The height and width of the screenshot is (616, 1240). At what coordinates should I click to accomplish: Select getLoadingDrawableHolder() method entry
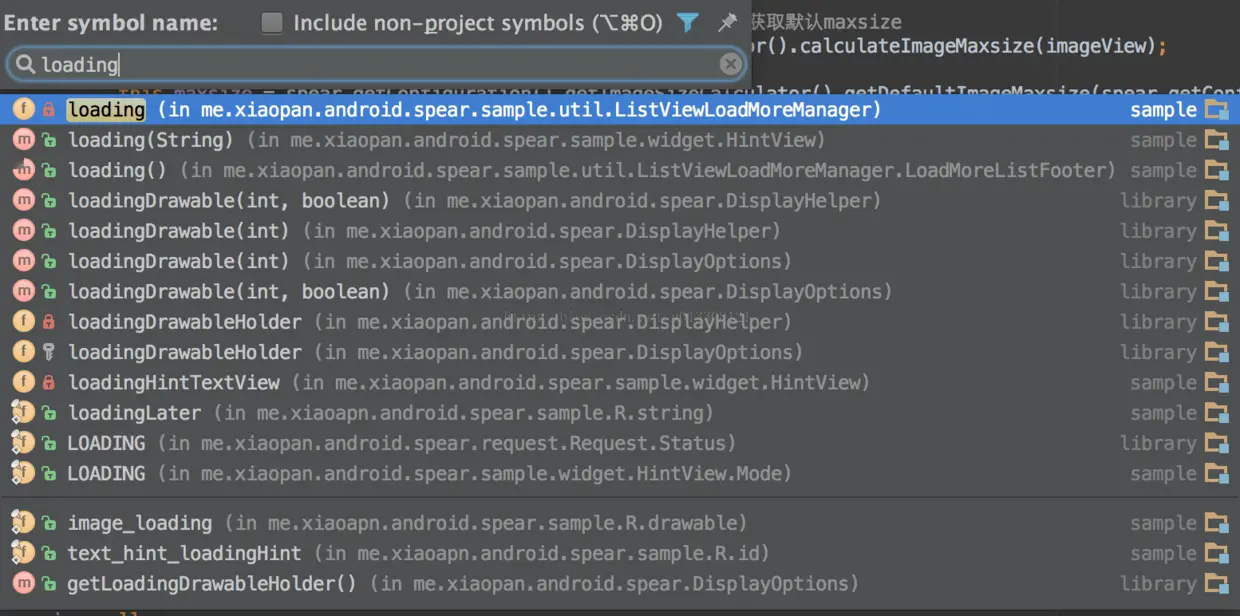(x=620, y=584)
